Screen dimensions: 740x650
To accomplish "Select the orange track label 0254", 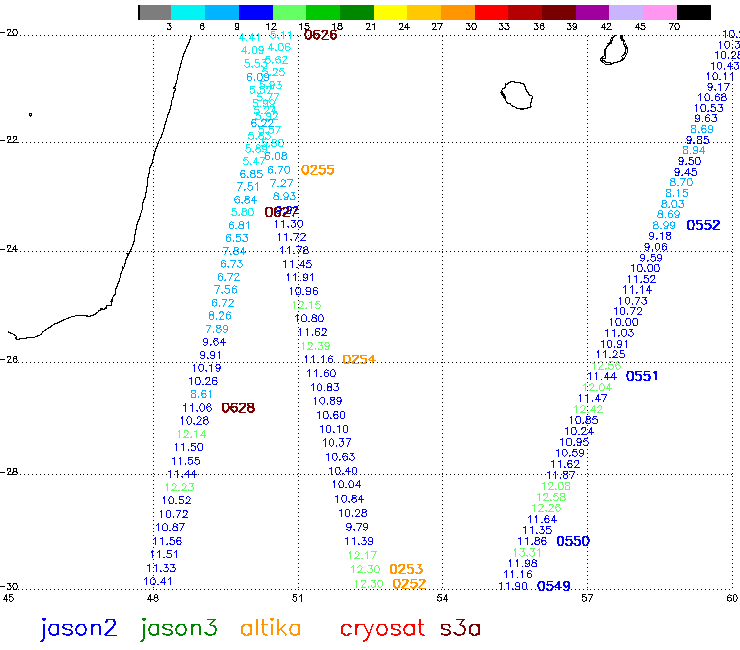I will [359, 360].
